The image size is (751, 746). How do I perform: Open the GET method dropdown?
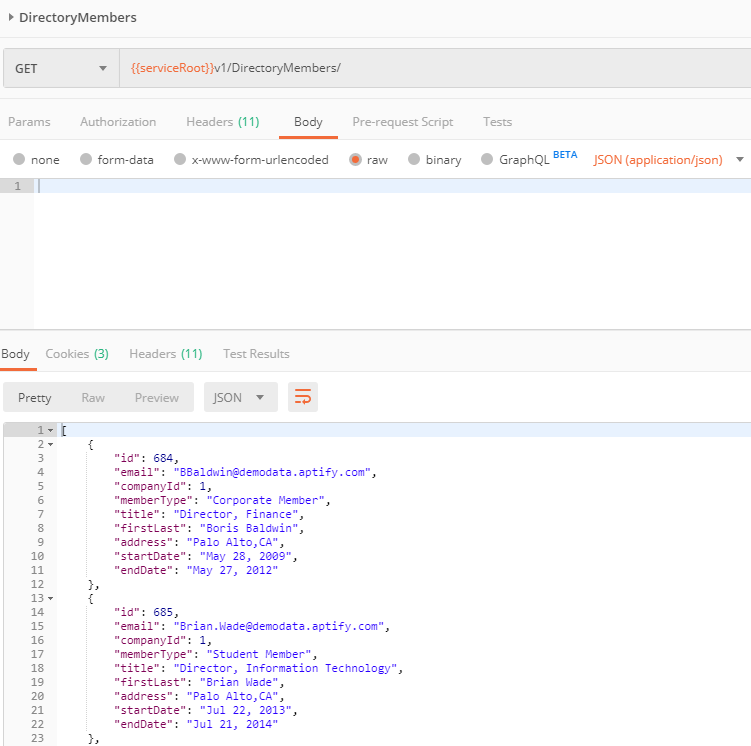coord(61,68)
